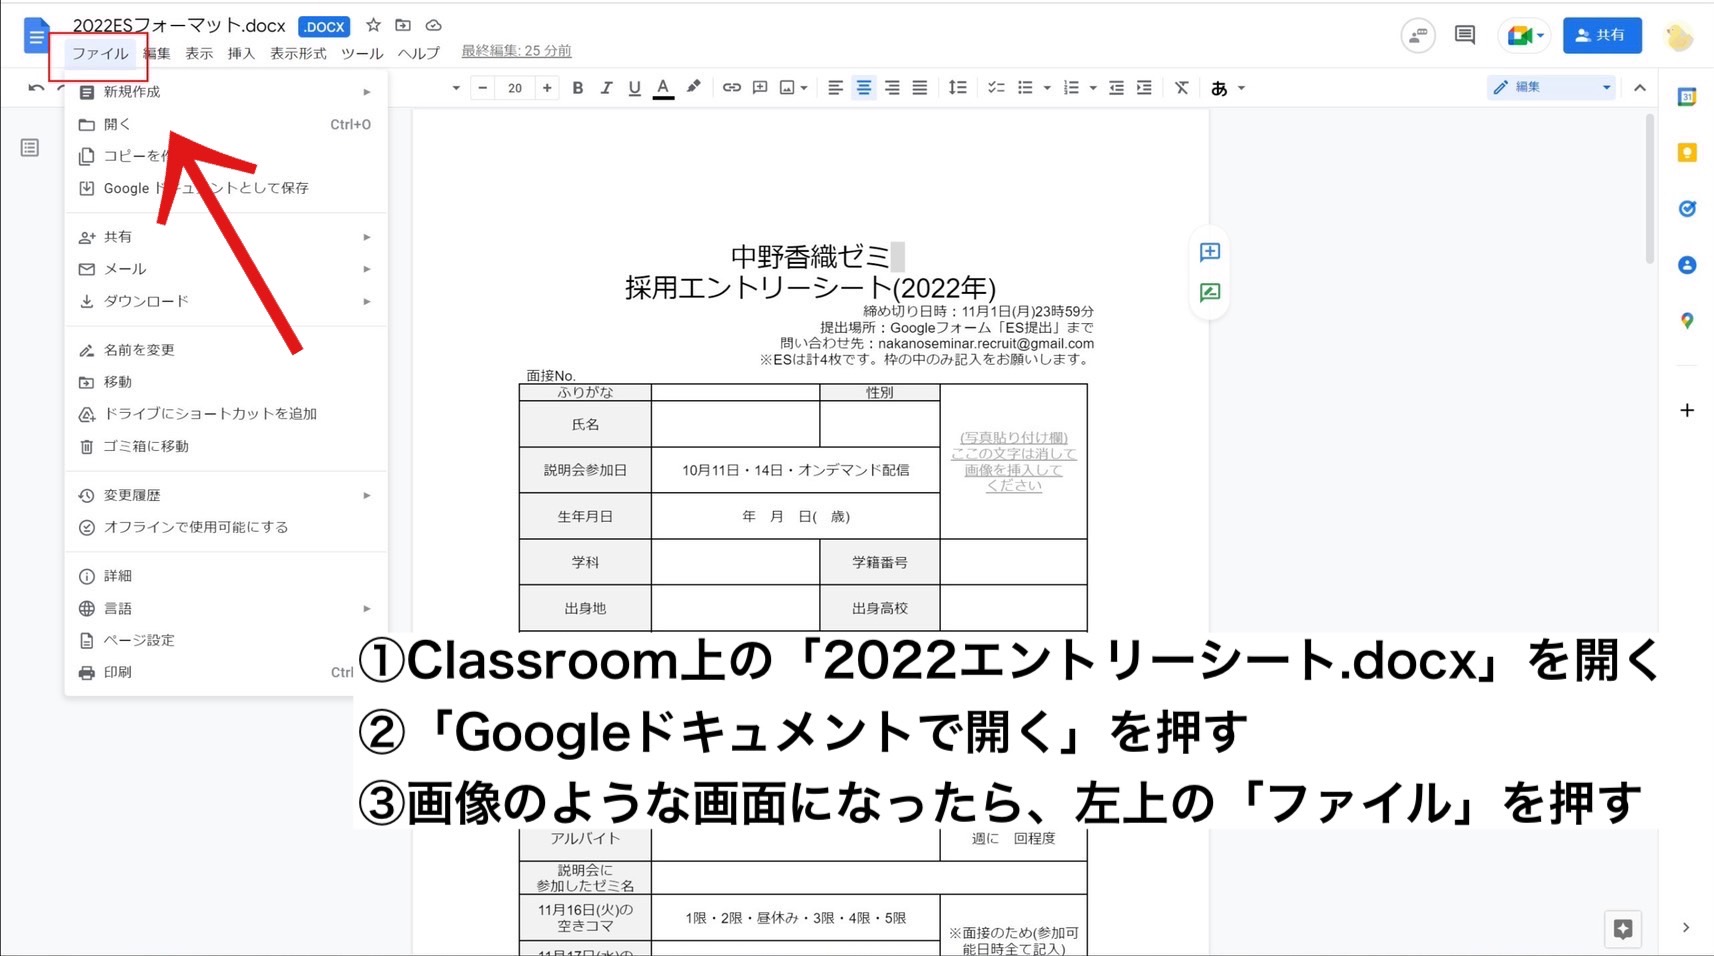
Task: Open the 編集 editing mode dropdown
Action: point(1552,87)
